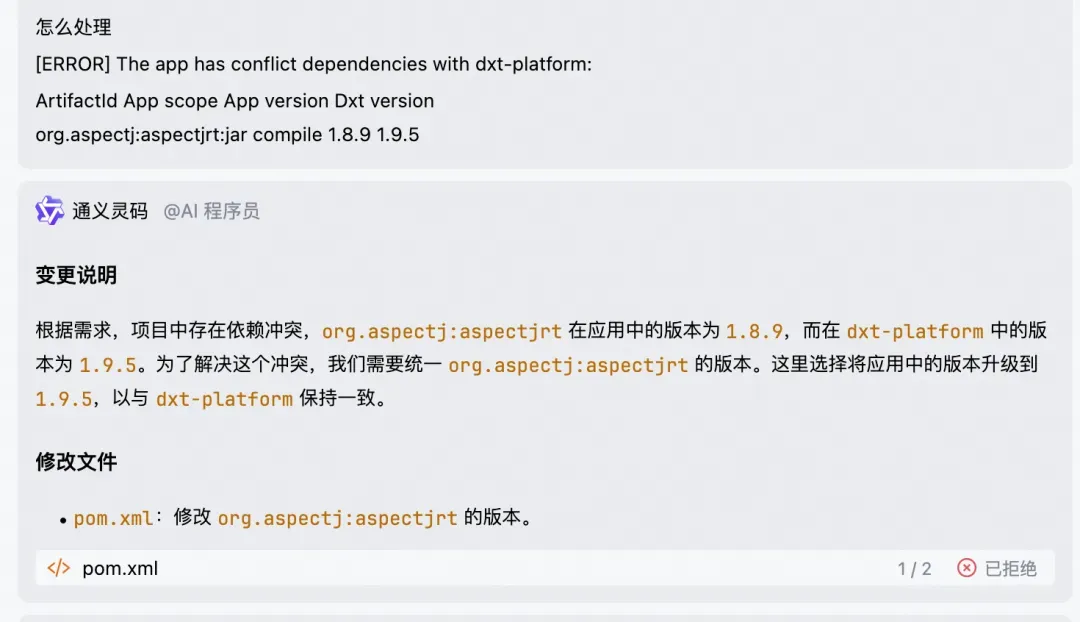
Task: Click the aspectjrt:jar compile dependency line
Action: (227, 134)
